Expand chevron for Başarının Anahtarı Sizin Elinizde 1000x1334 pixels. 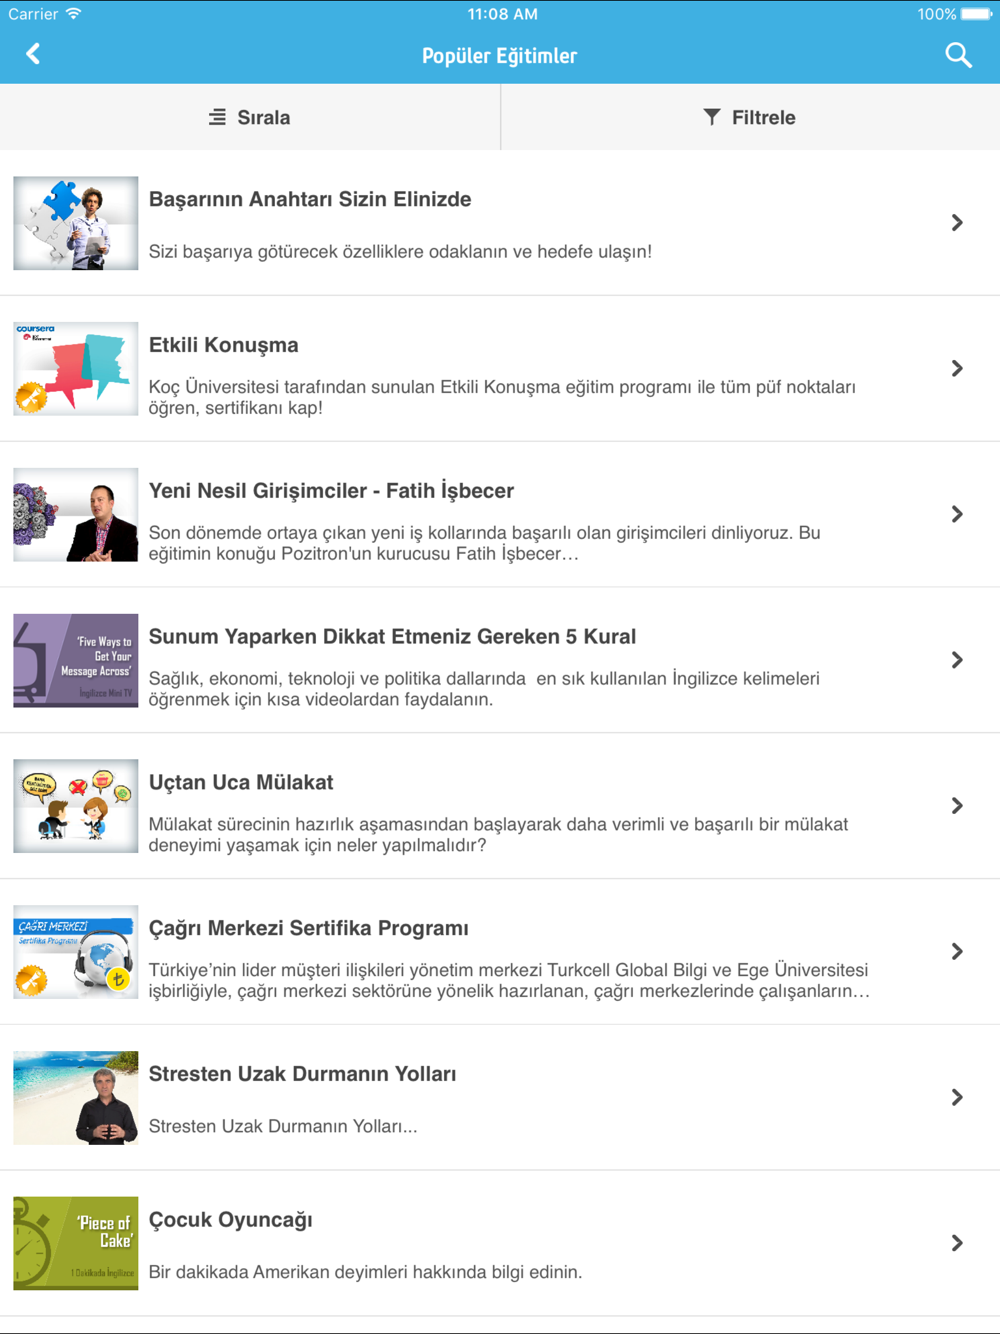pos(957,223)
